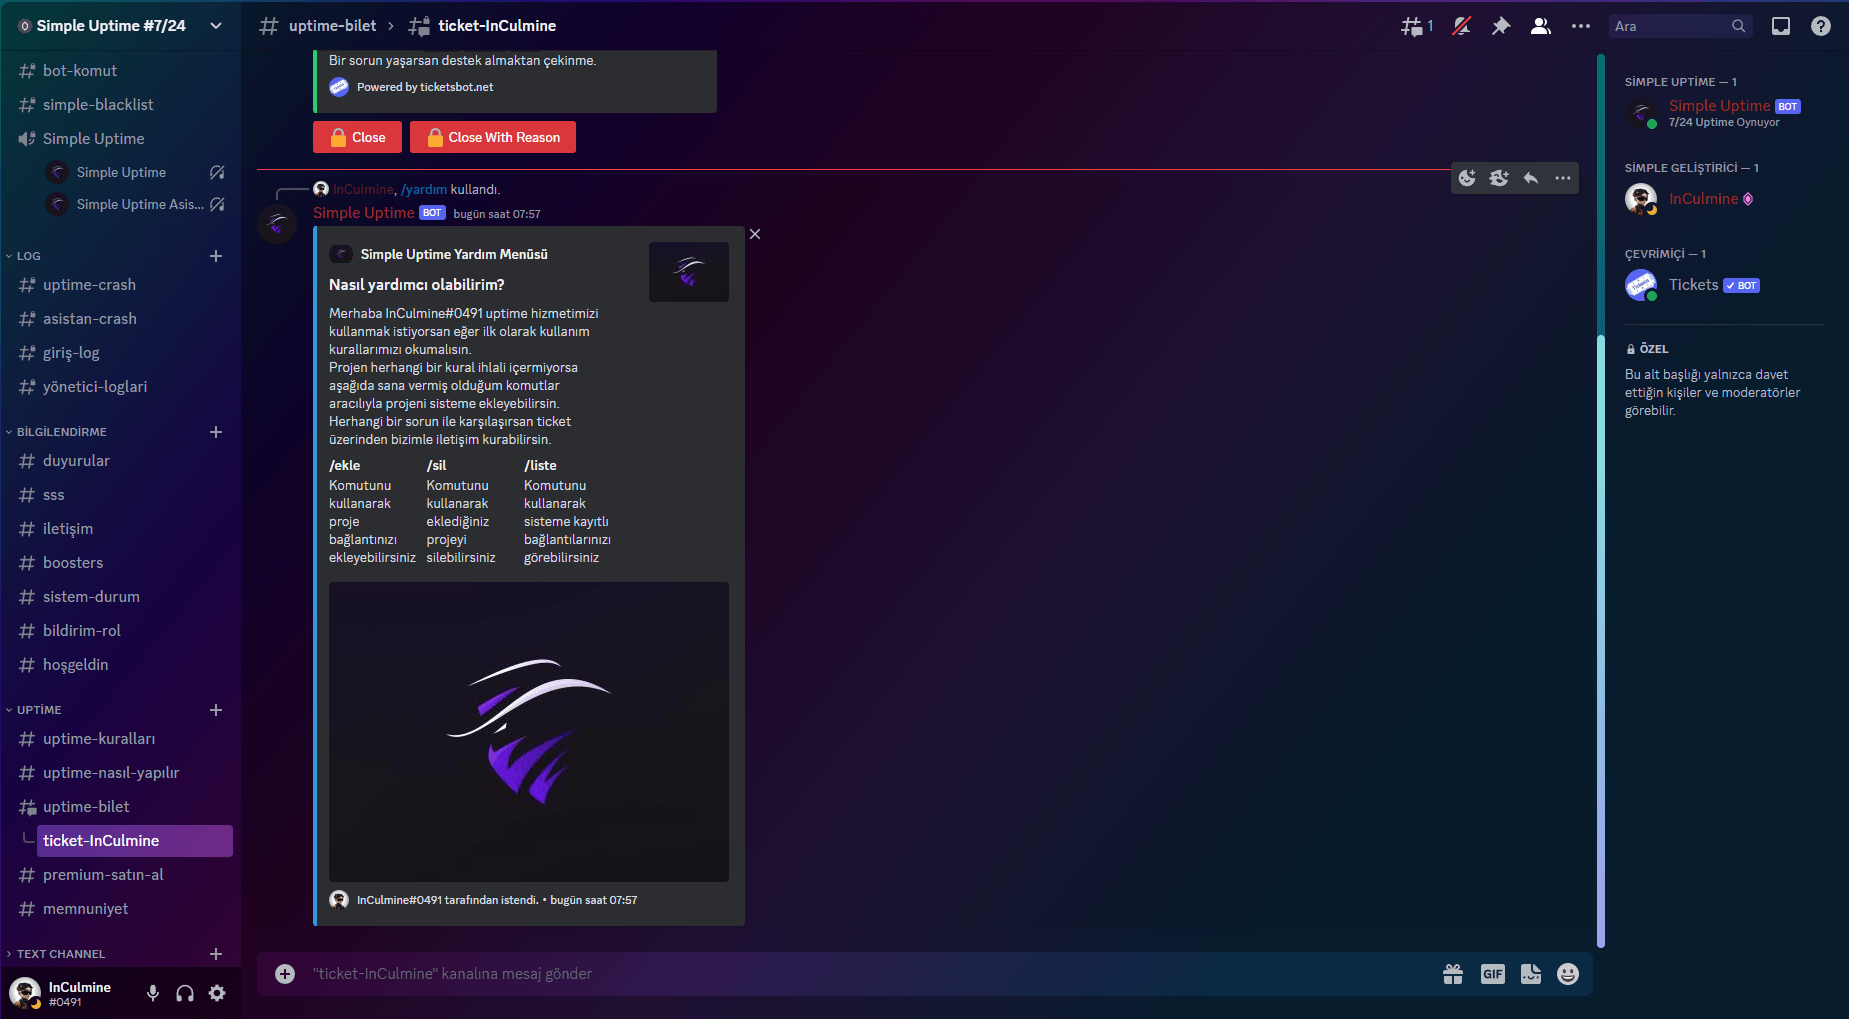Open the inbox icon
This screenshot has width=1849, height=1019.
[1781, 26]
